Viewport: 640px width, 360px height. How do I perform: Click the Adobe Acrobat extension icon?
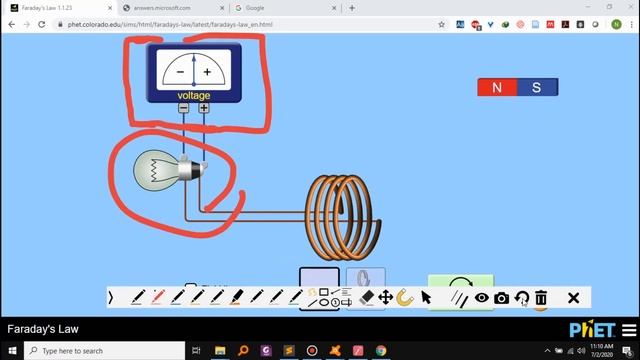coord(565,24)
